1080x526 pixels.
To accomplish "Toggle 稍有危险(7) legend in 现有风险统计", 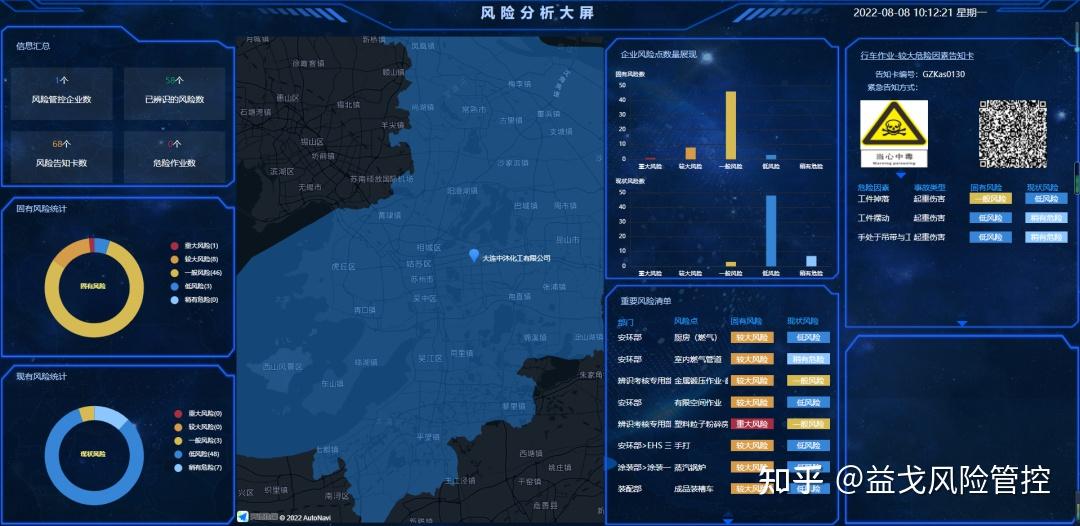I will click(197, 467).
